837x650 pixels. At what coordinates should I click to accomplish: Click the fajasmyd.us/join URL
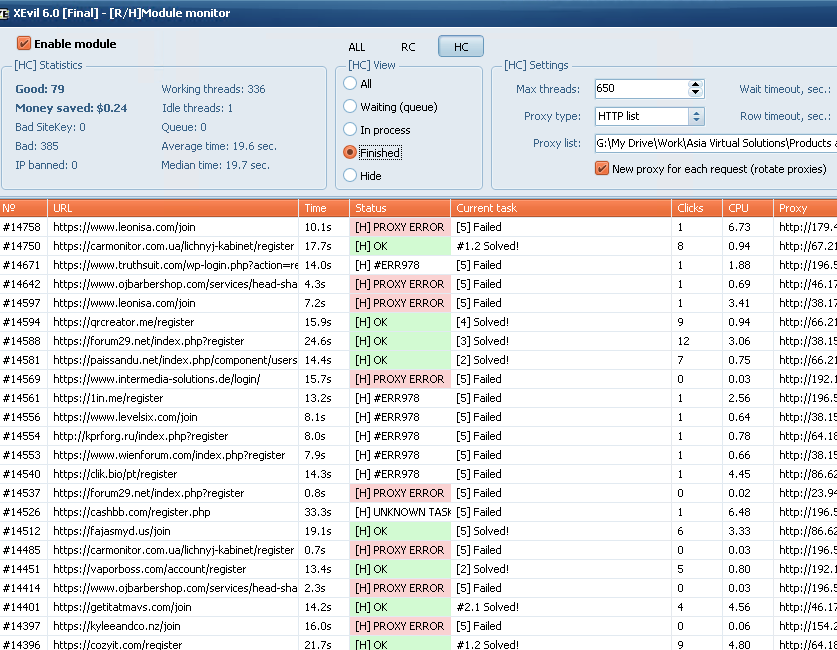pyautogui.click(x=112, y=532)
